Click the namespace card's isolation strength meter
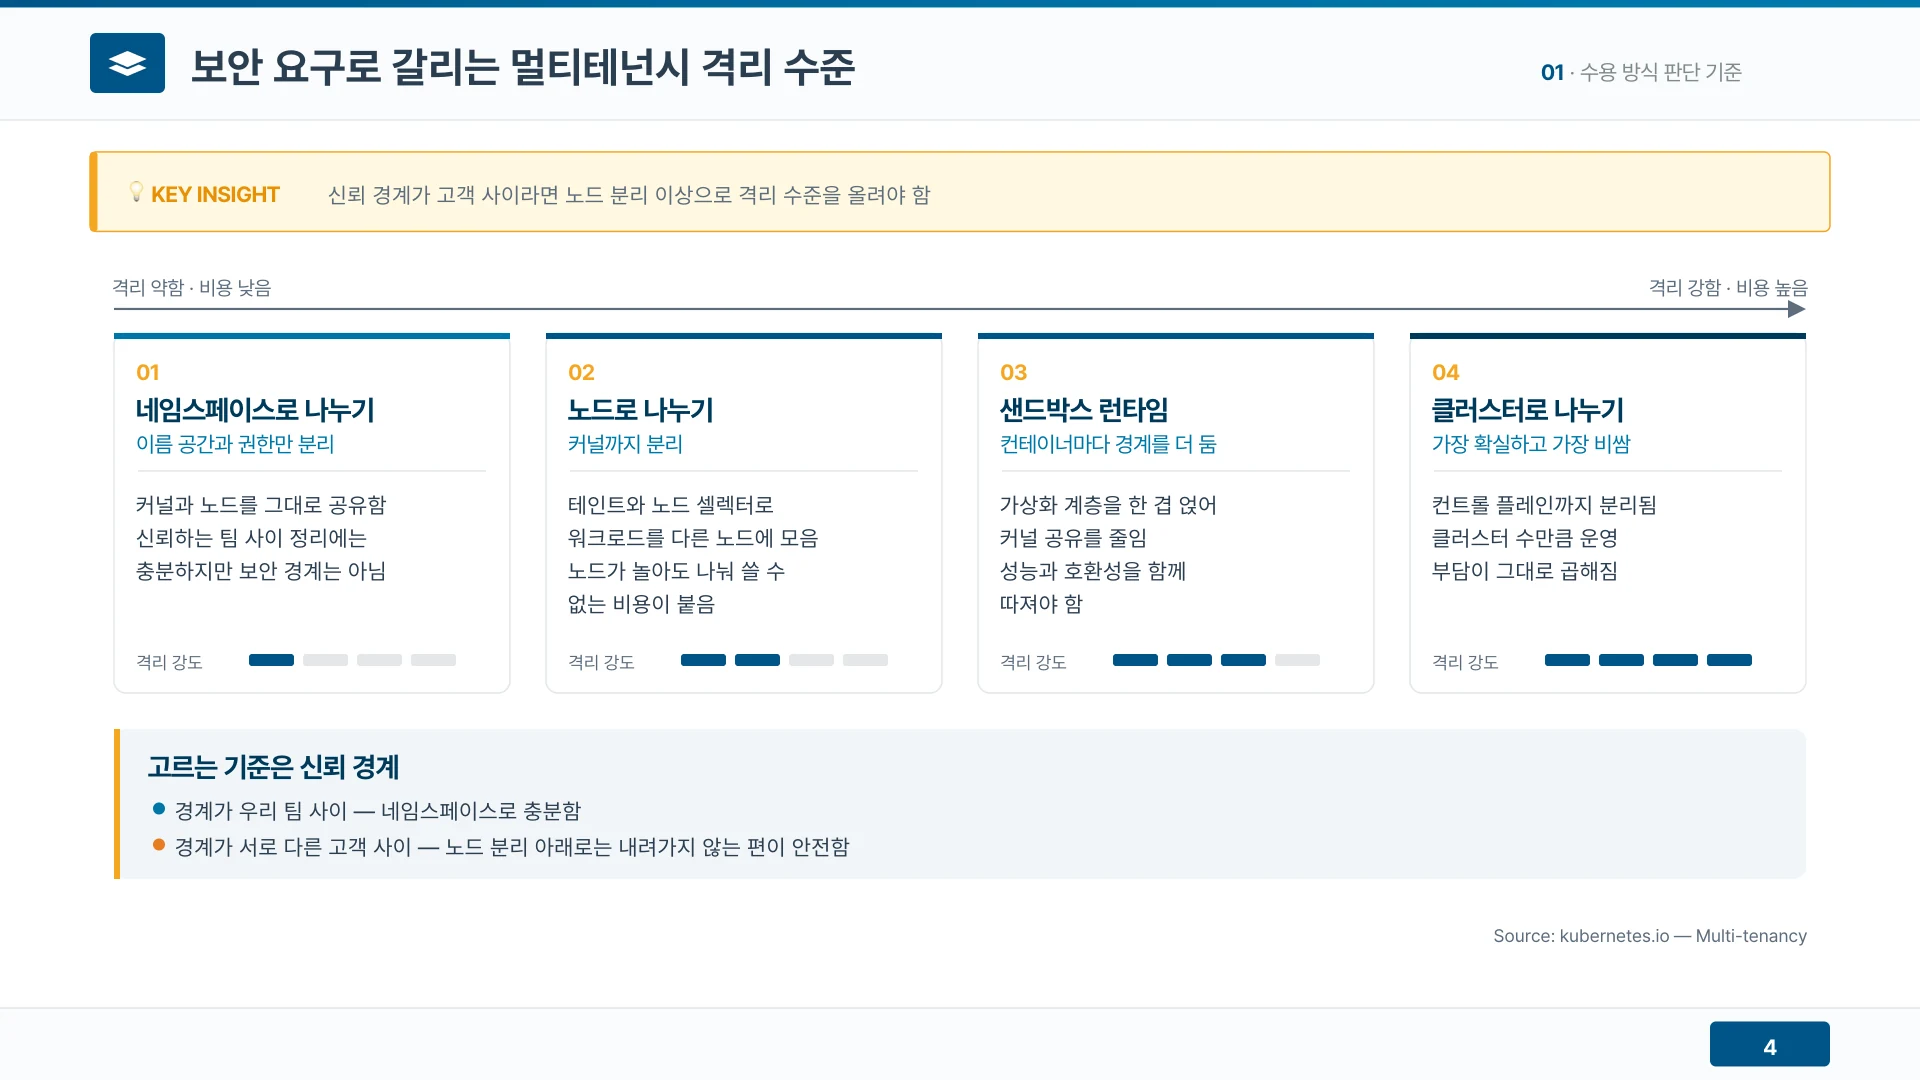The width and height of the screenshot is (1920, 1080). point(352,660)
